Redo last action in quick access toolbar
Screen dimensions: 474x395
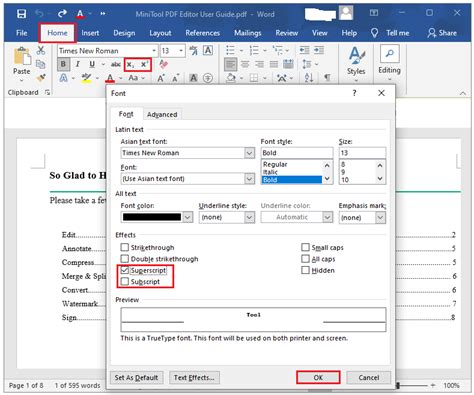pyautogui.click(x=62, y=14)
